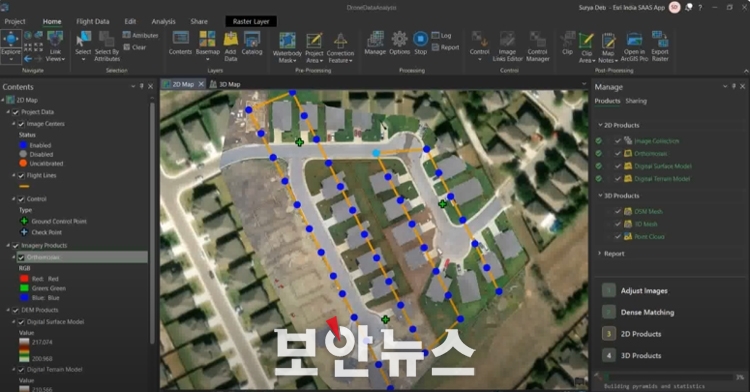This screenshot has height=392, width=750.
Task: Collapse the 2D Products section
Action: click(x=600, y=125)
